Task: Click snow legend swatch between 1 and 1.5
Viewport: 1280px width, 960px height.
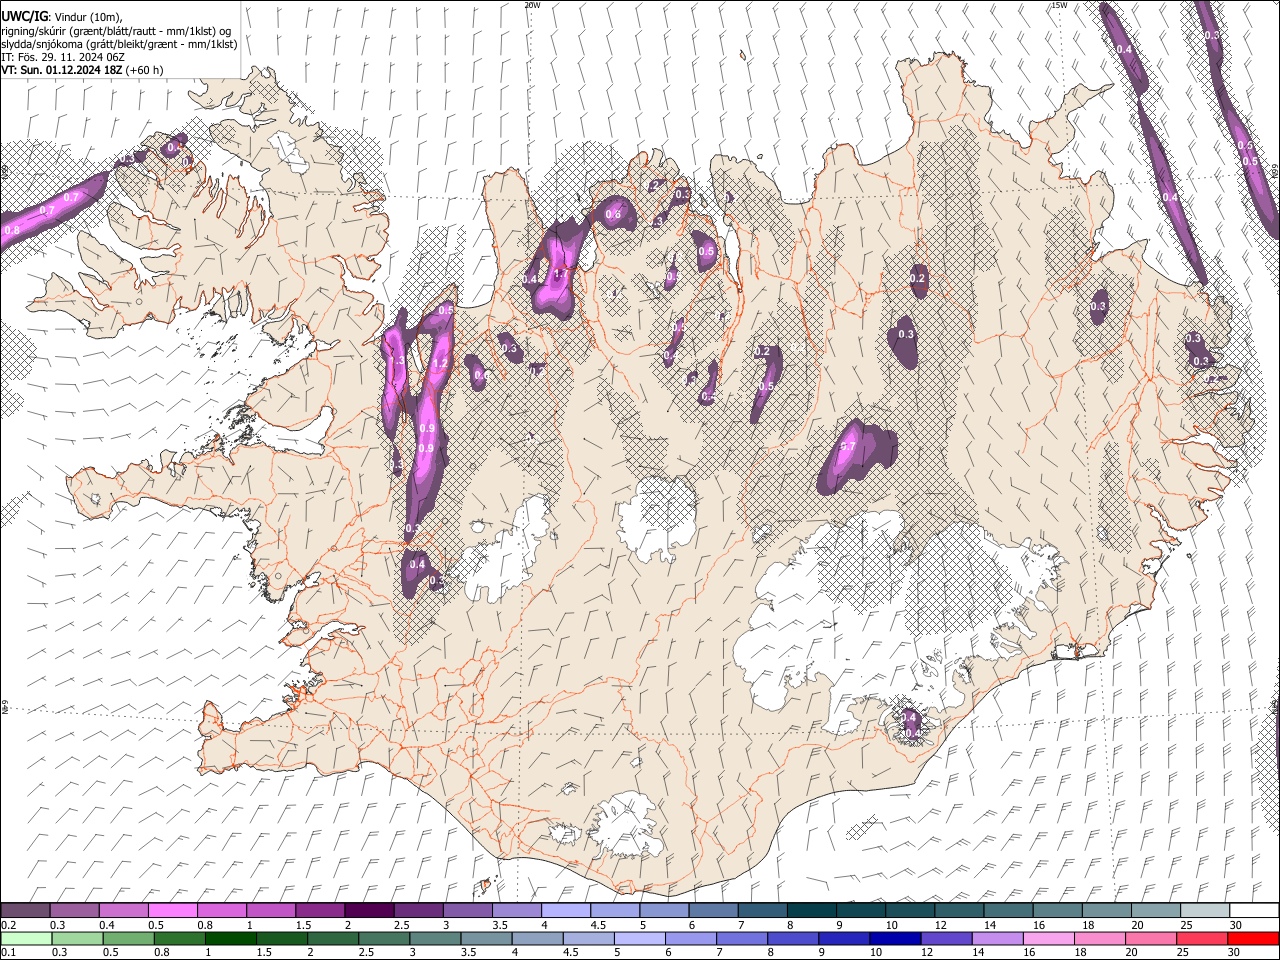Action: pos(271,910)
